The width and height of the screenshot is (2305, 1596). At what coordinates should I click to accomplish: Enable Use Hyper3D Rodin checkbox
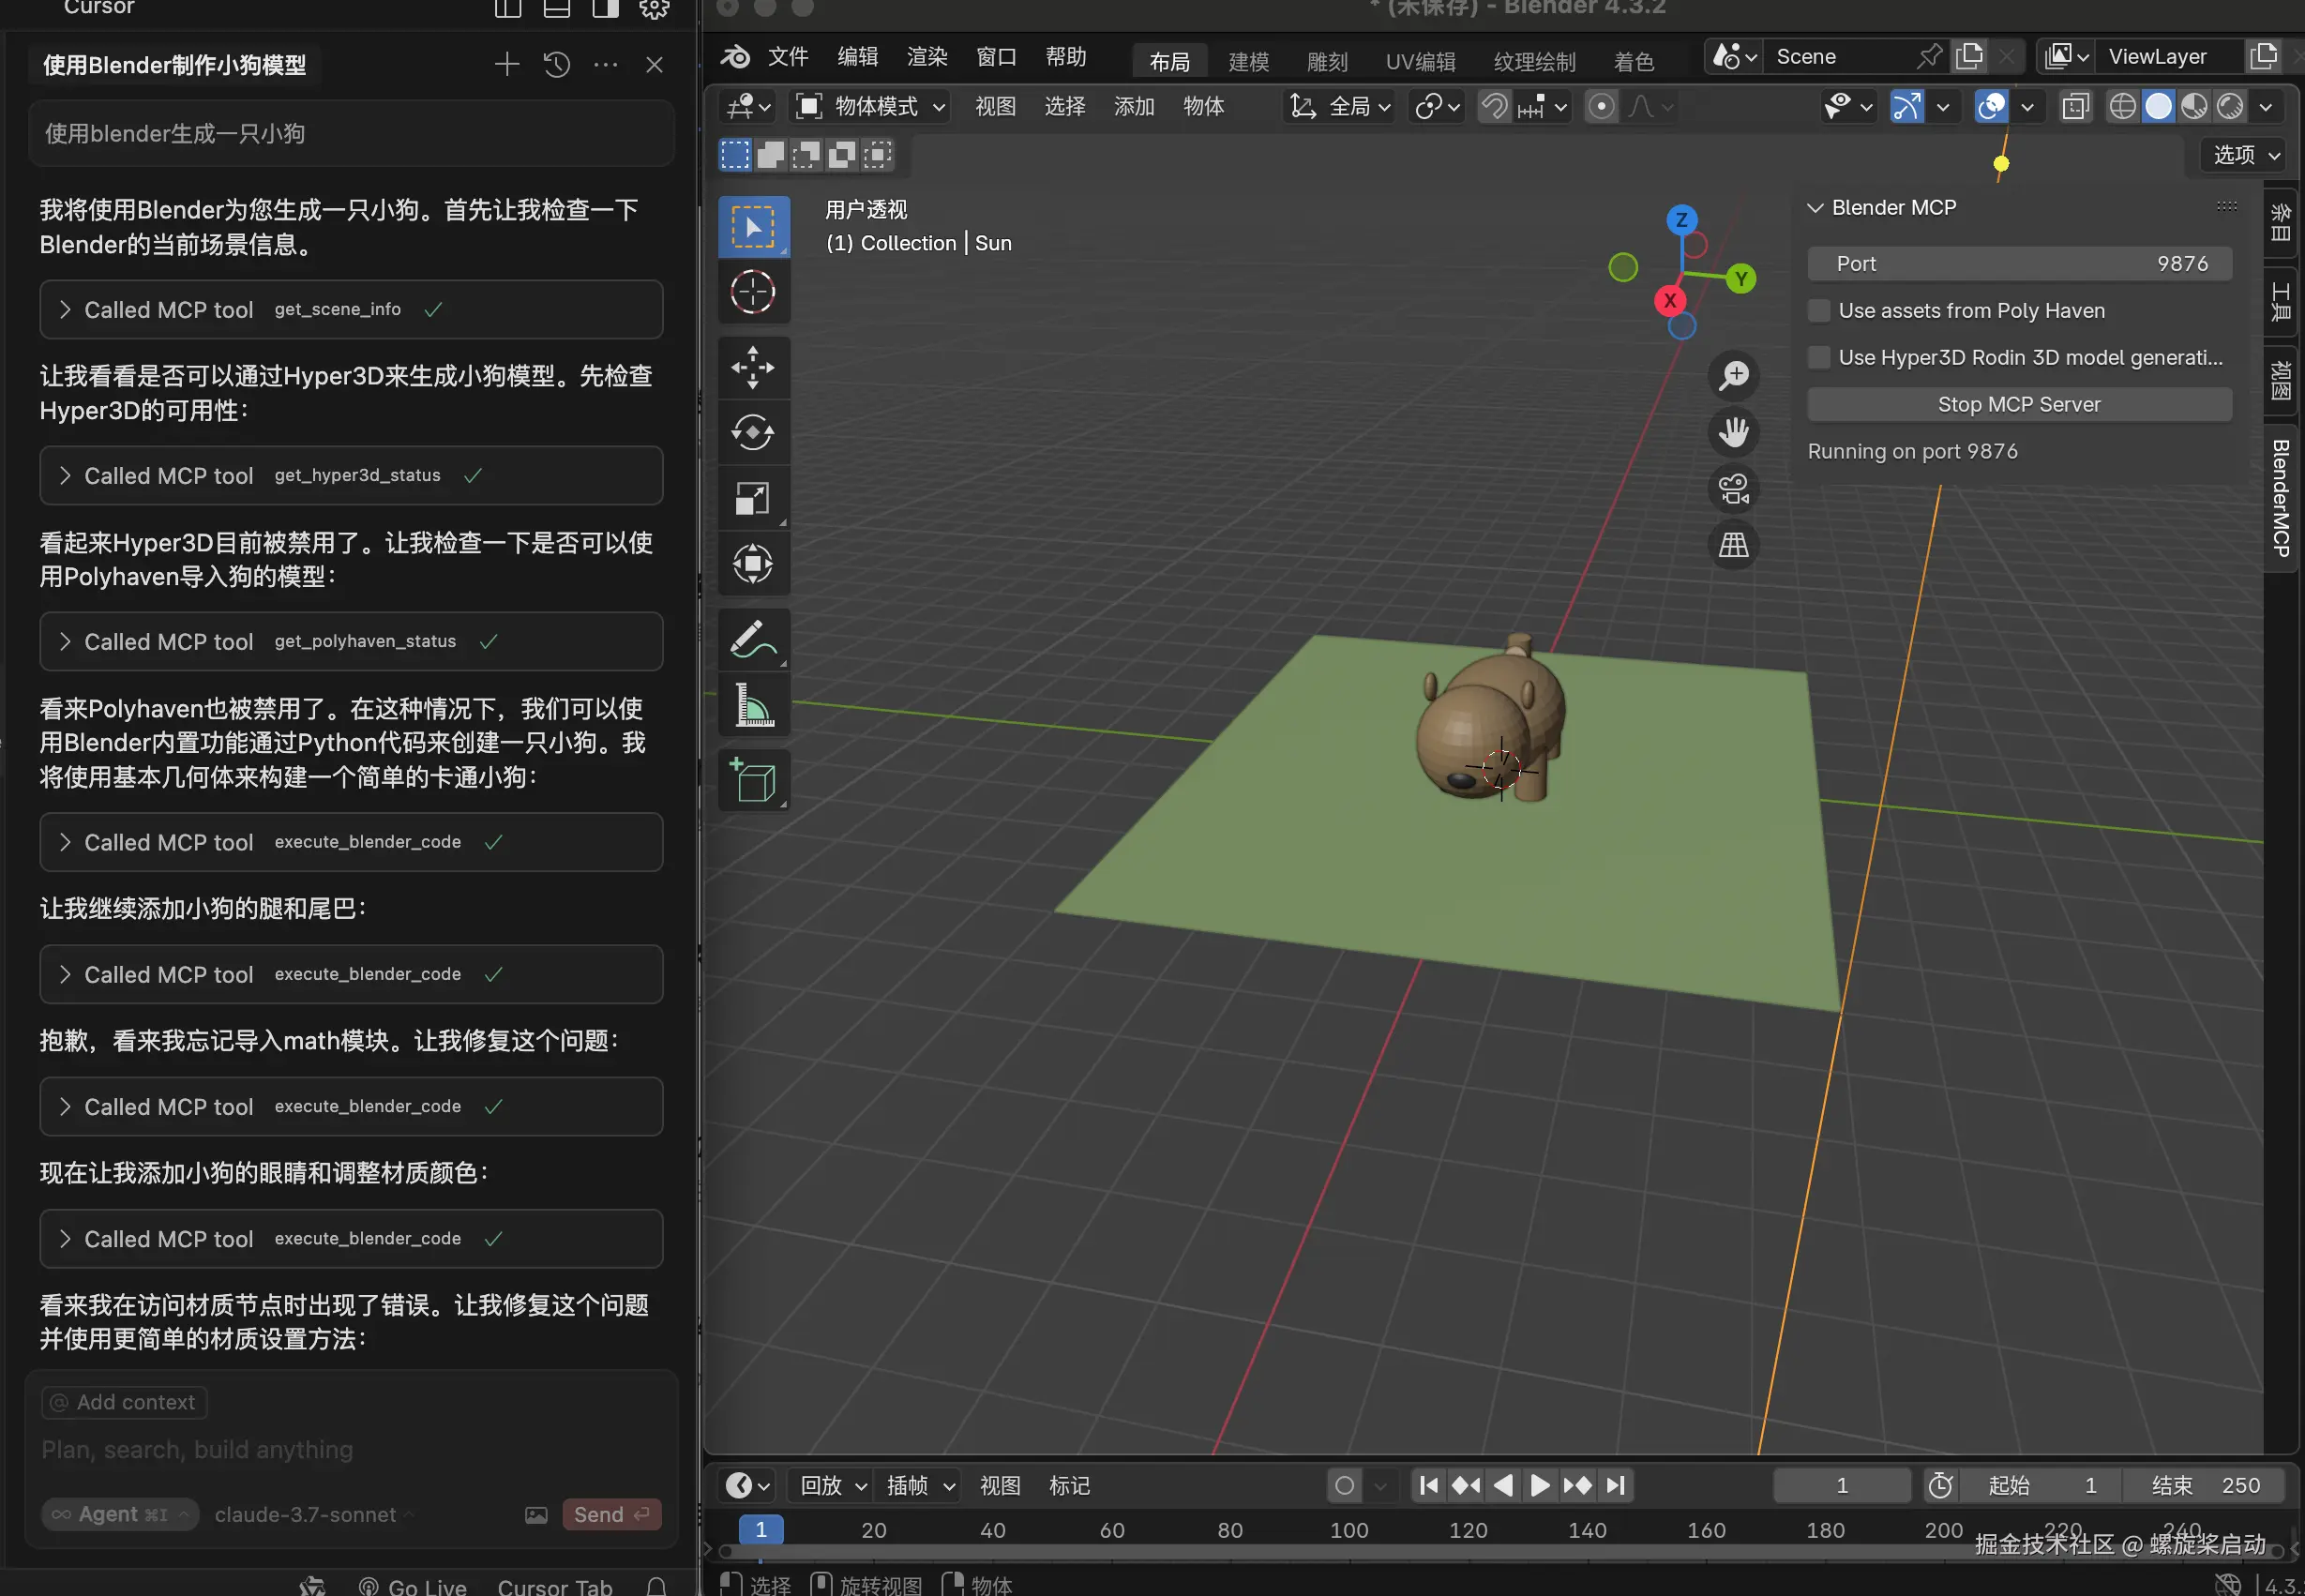coord(1819,358)
